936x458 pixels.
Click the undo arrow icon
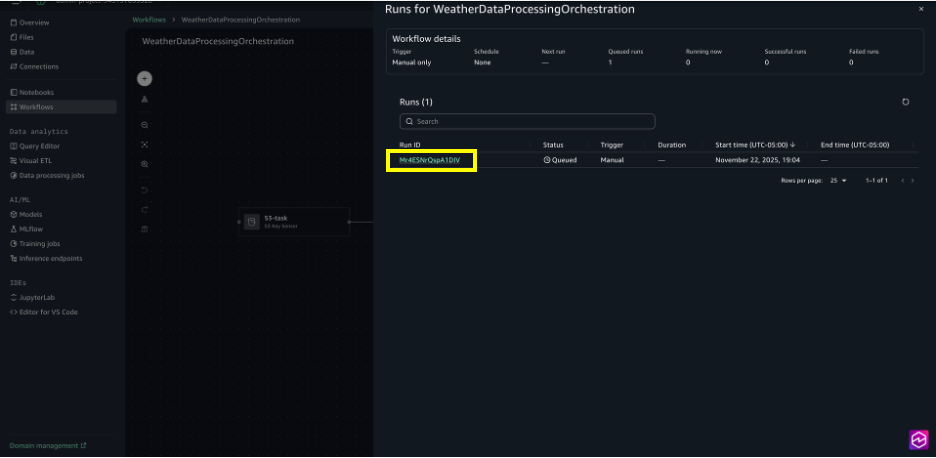pyautogui.click(x=145, y=190)
